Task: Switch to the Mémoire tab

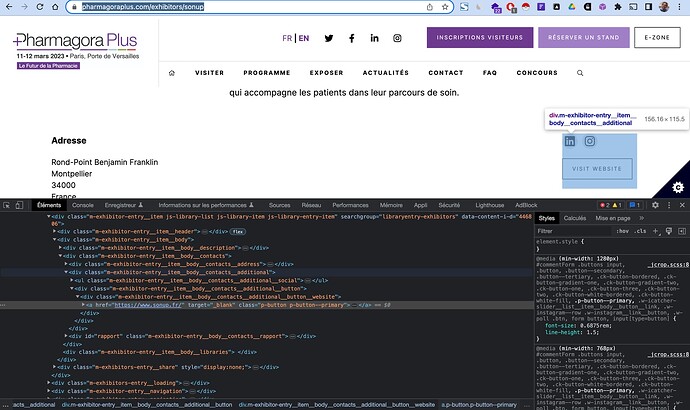Action: pos(391,205)
